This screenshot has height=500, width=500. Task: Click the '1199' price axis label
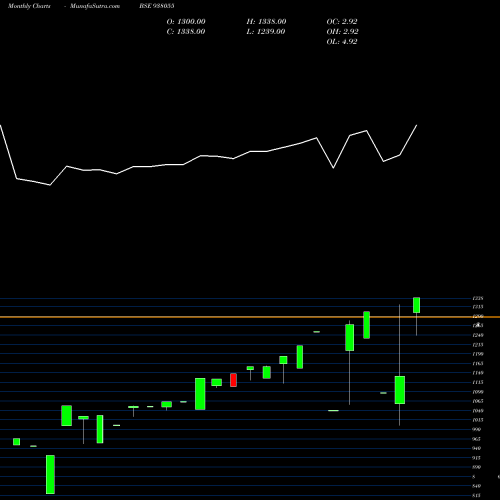pyautogui.click(x=478, y=354)
